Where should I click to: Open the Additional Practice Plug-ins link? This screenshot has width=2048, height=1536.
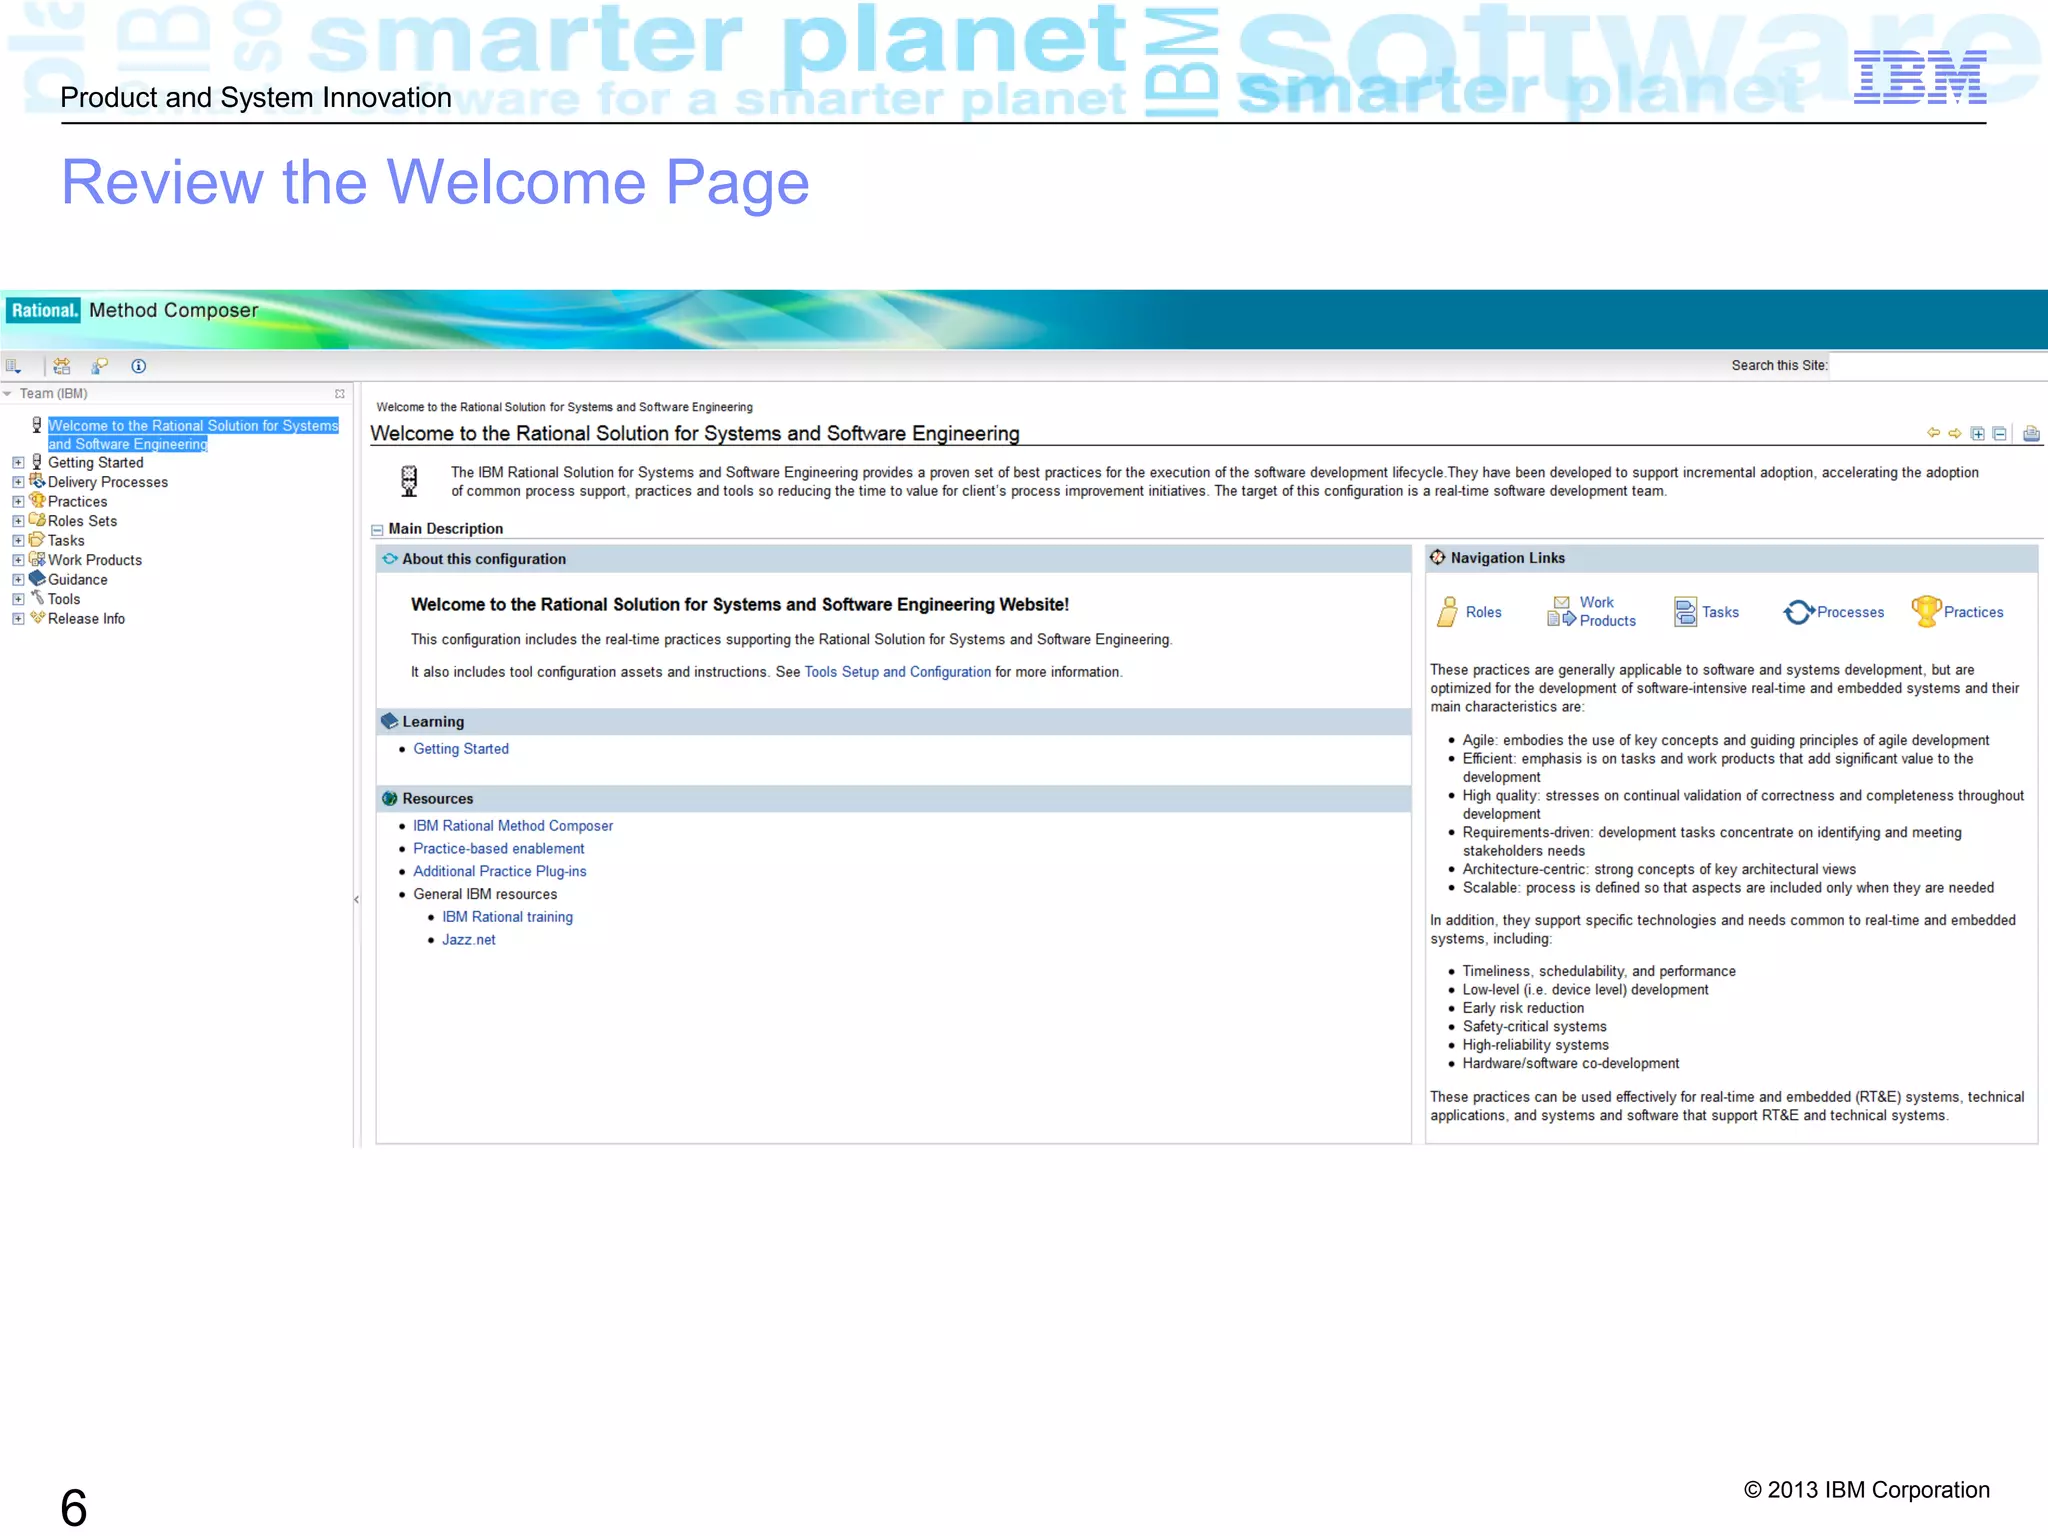(500, 872)
